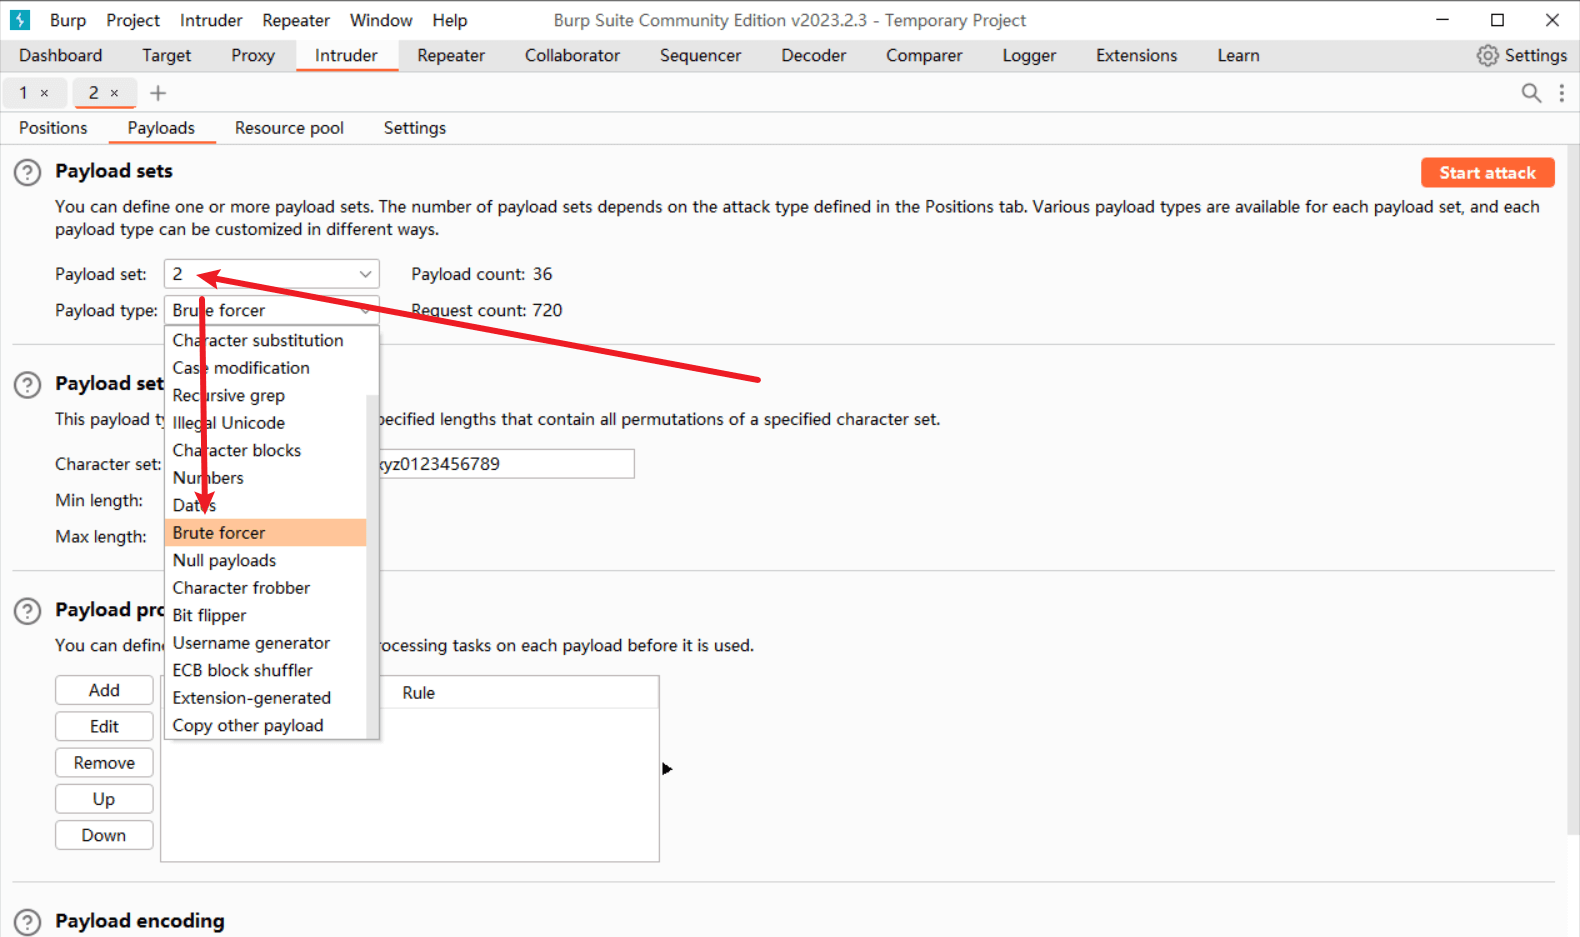The width and height of the screenshot is (1580, 937).
Task: Click the help icon beside Payload sets
Action: click(28, 172)
